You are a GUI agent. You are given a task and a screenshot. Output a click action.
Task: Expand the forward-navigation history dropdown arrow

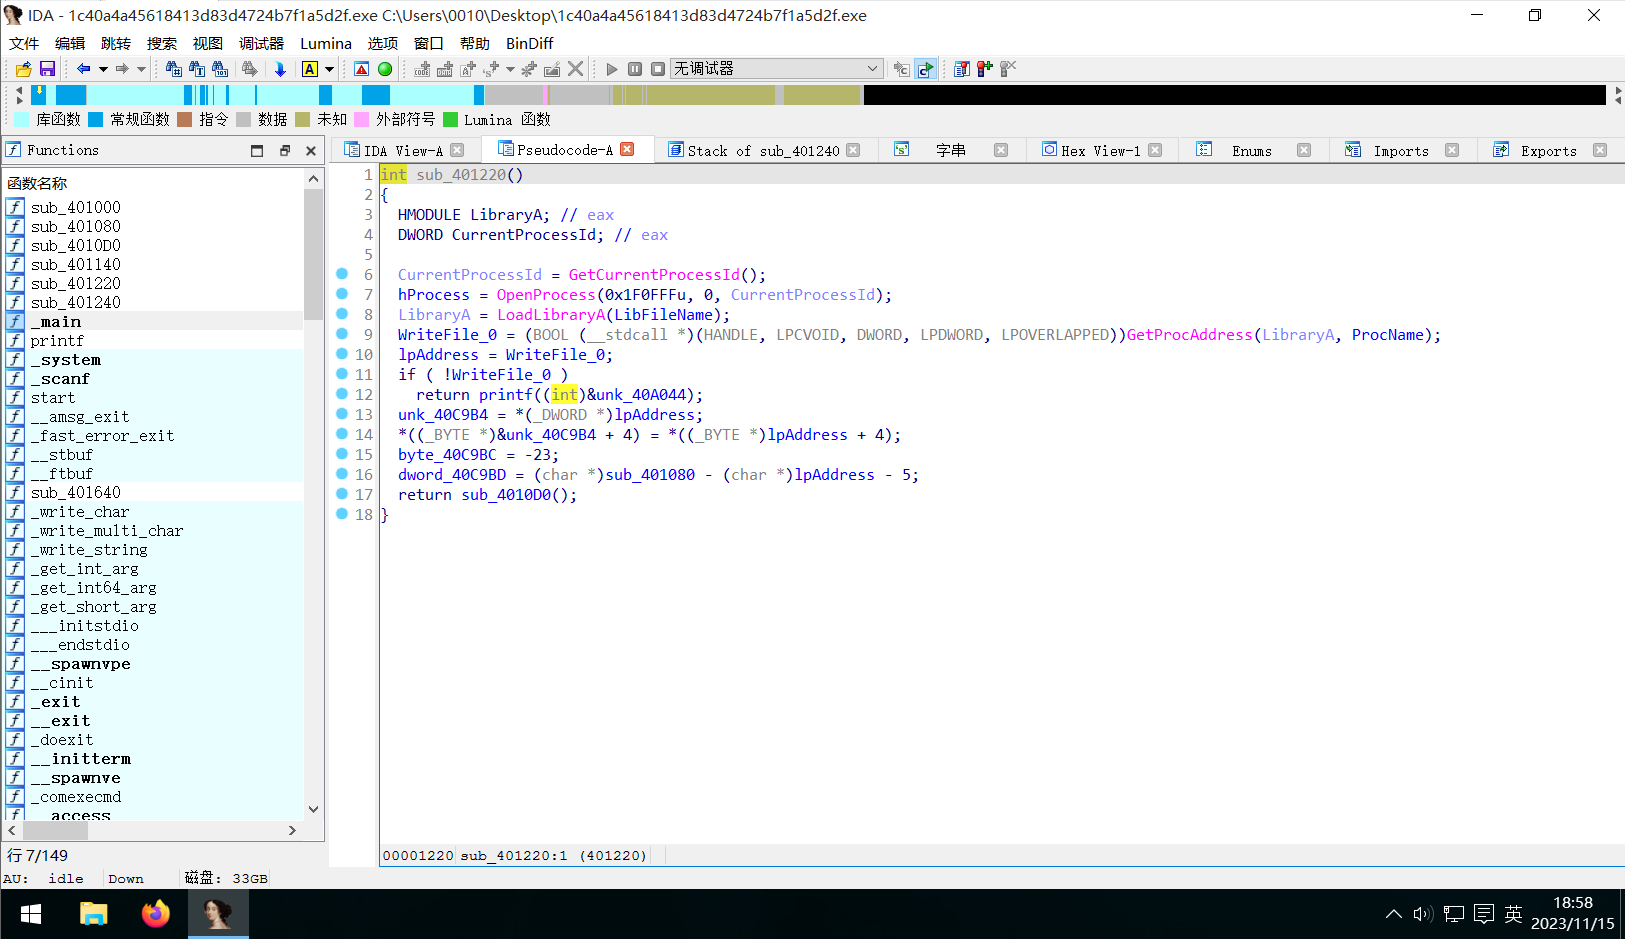coord(141,69)
